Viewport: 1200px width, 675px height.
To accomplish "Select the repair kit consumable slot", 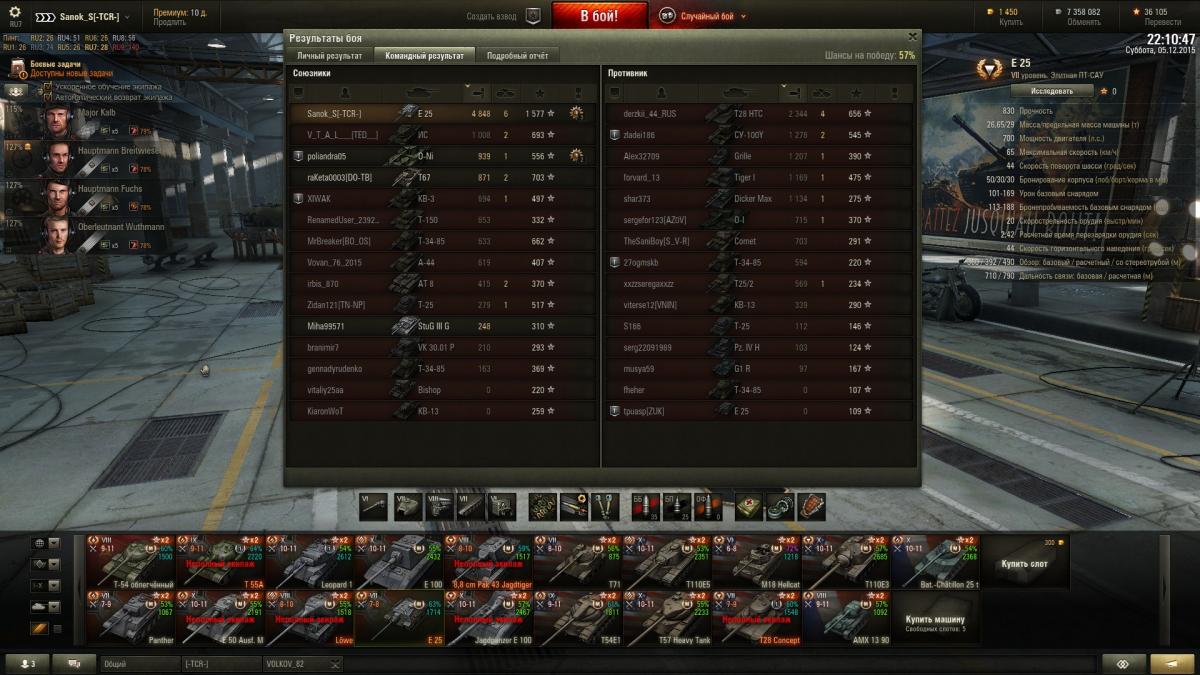I will click(779, 506).
